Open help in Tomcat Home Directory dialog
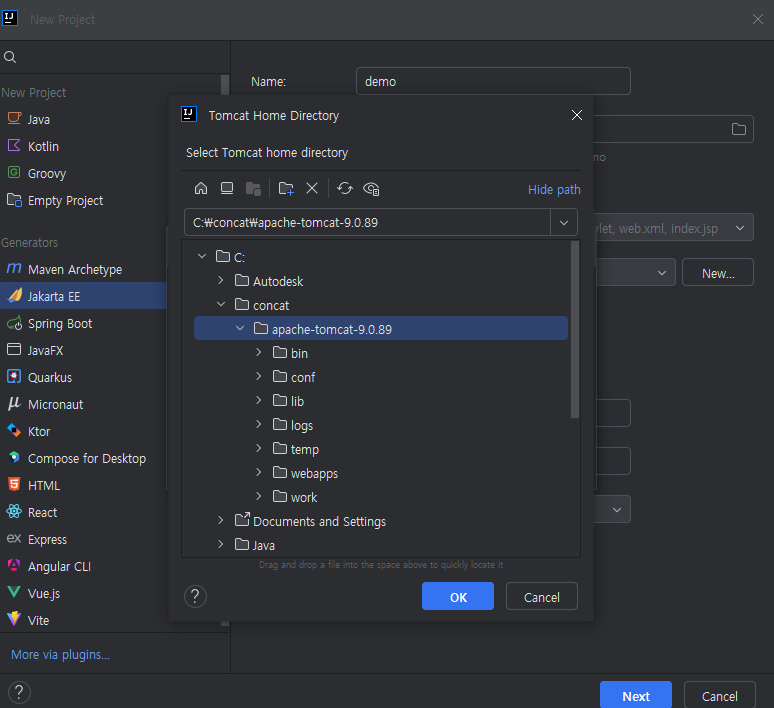This screenshot has width=774, height=708. pos(195,596)
